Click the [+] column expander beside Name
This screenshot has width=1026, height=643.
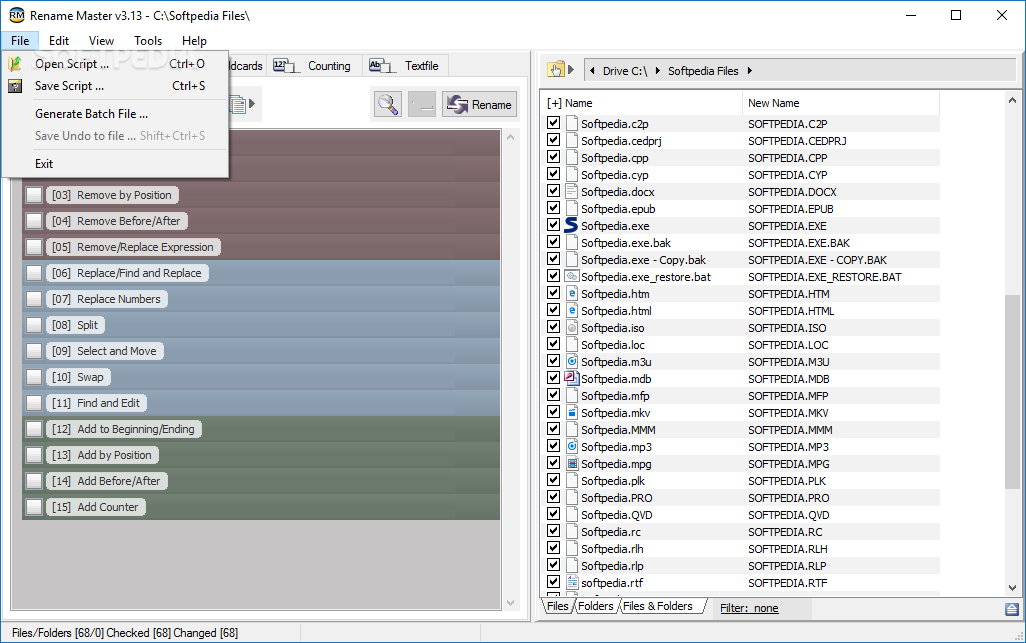(x=554, y=103)
